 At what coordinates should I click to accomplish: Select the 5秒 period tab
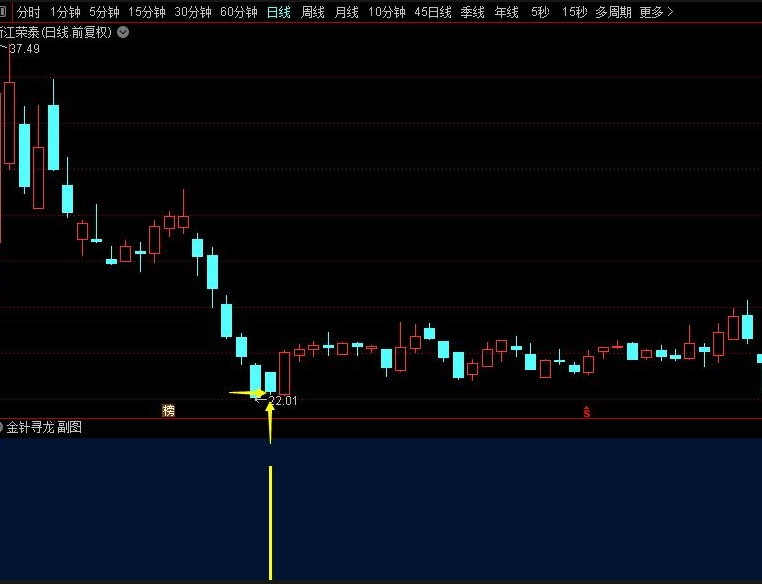(x=540, y=12)
